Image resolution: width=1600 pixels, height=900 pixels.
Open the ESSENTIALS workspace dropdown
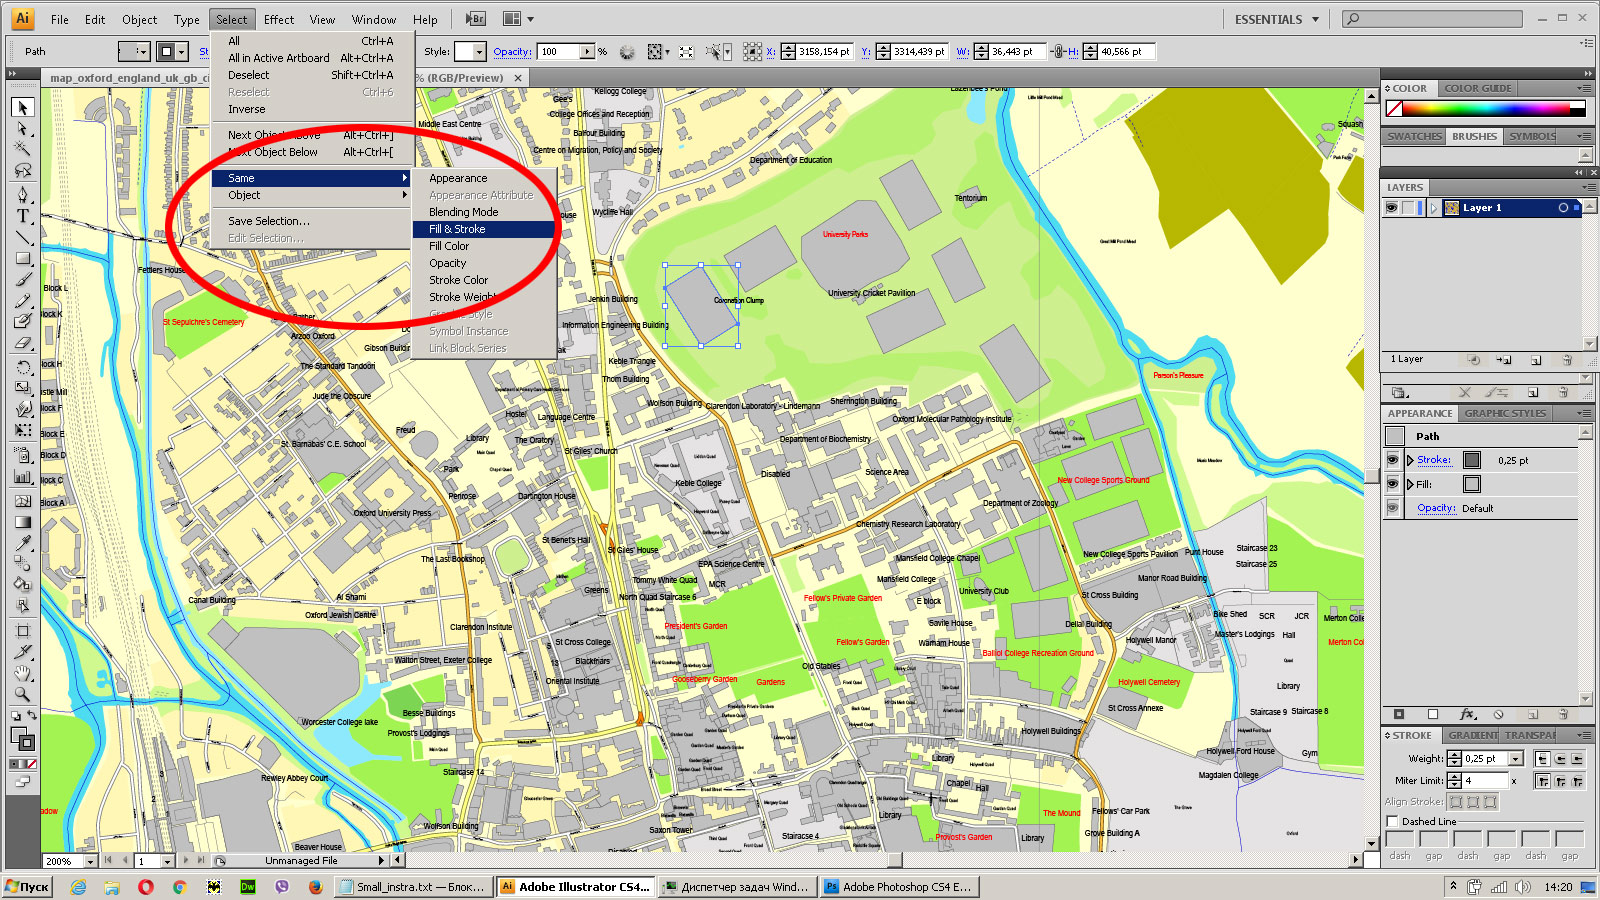(1277, 19)
